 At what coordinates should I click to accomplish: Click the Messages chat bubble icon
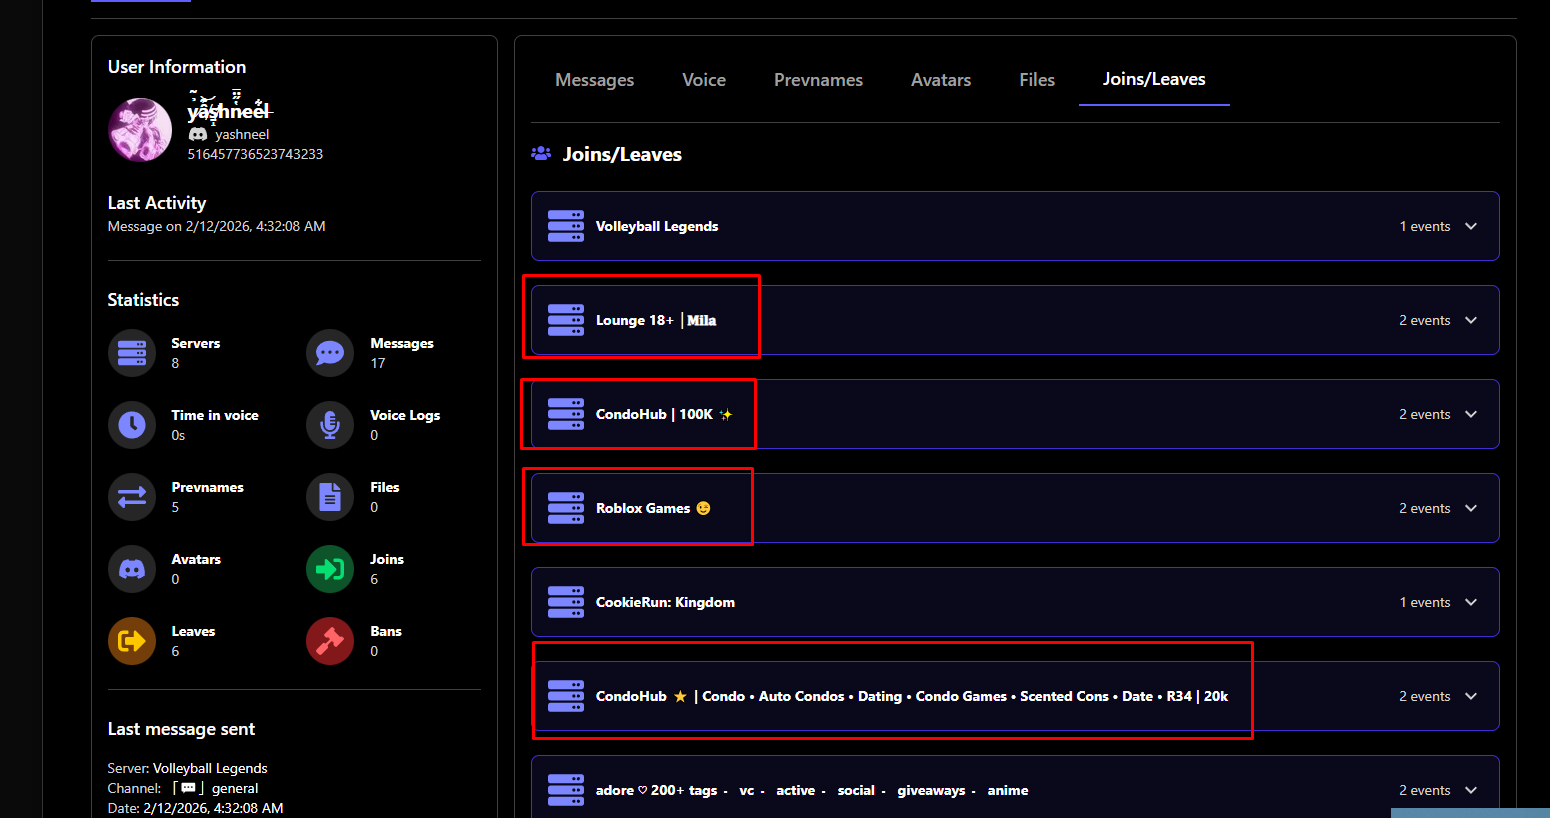point(330,353)
